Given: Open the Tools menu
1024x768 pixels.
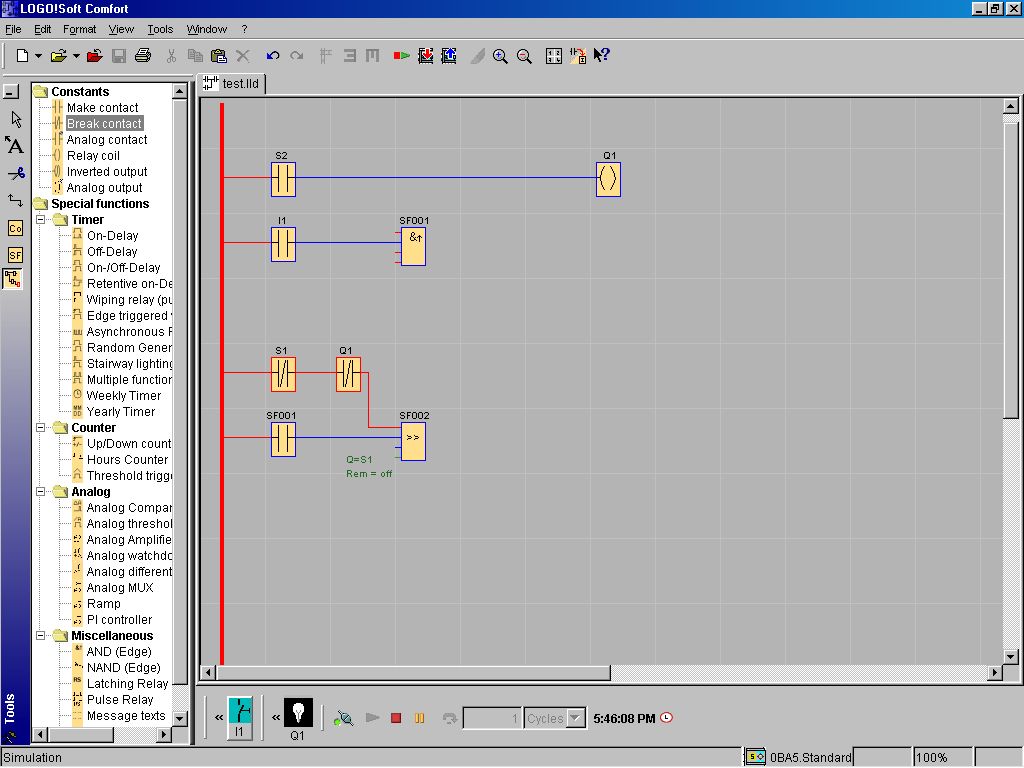Looking at the screenshot, I should click(160, 29).
